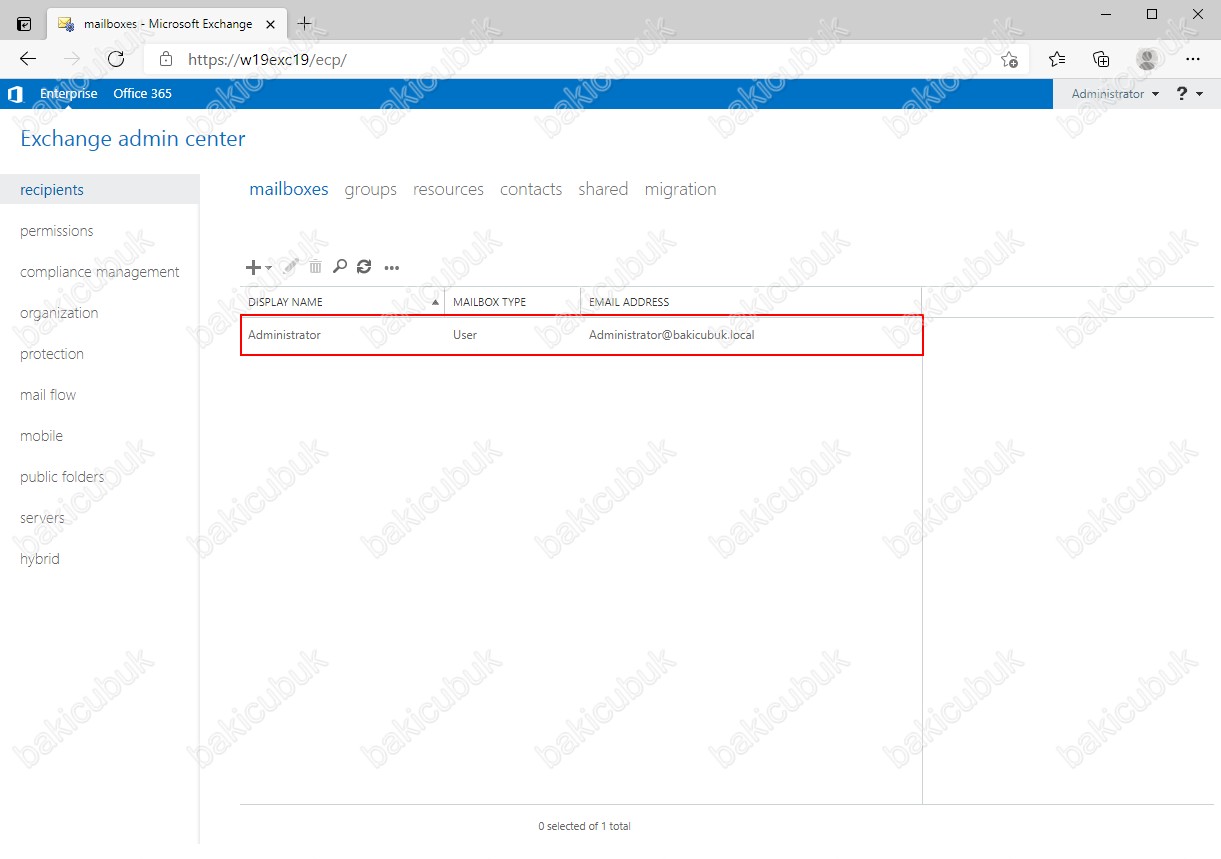The width and height of the screenshot is (1221, 859).
Task: Select the Administrator mailbox row
Action: [581, 335]
